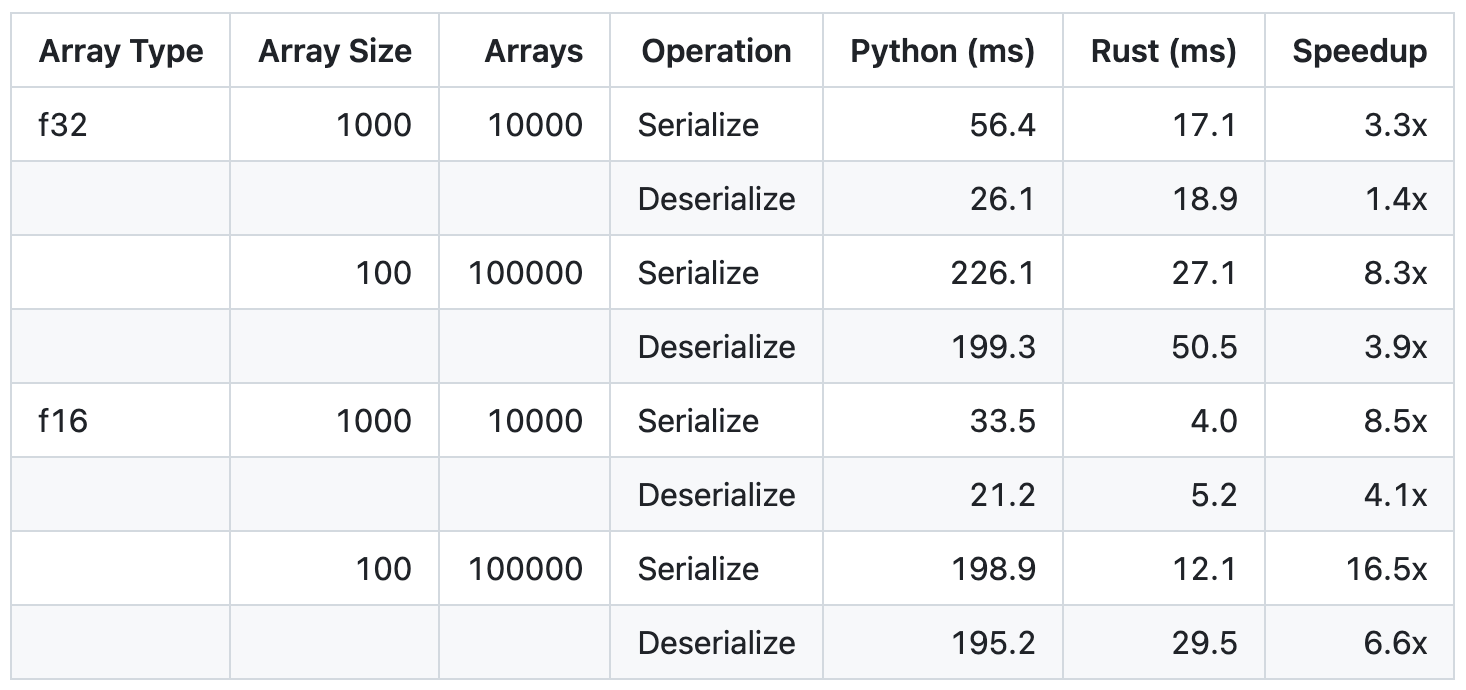Viewport: 1466px width, 690px height.
Task: Select the 1.4x speedup cell
Action: coord(1396,199)
